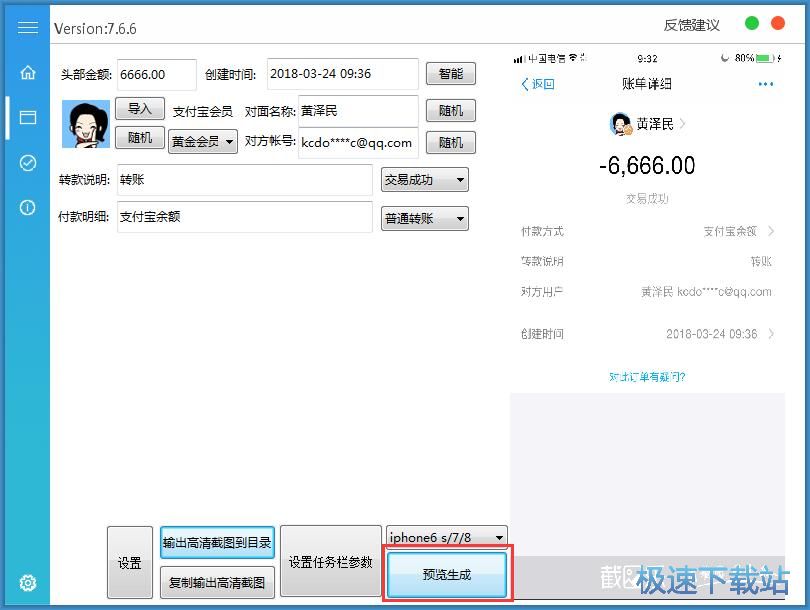Open the 反馈建议 feedback link
Viewport: 810px width, 610px height.
click(x=692, y=23)
